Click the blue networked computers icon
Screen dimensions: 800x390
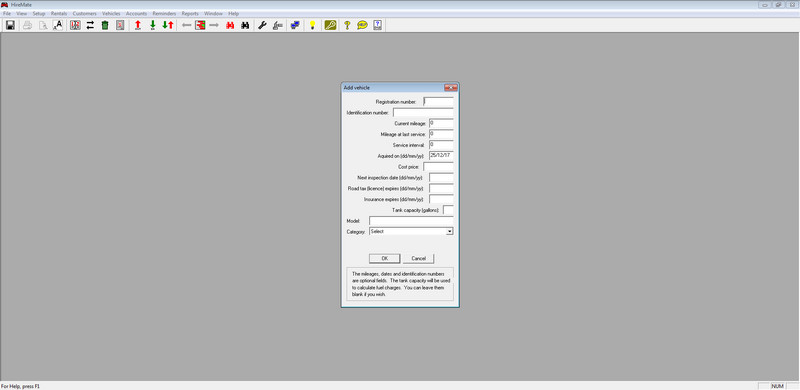294,25
